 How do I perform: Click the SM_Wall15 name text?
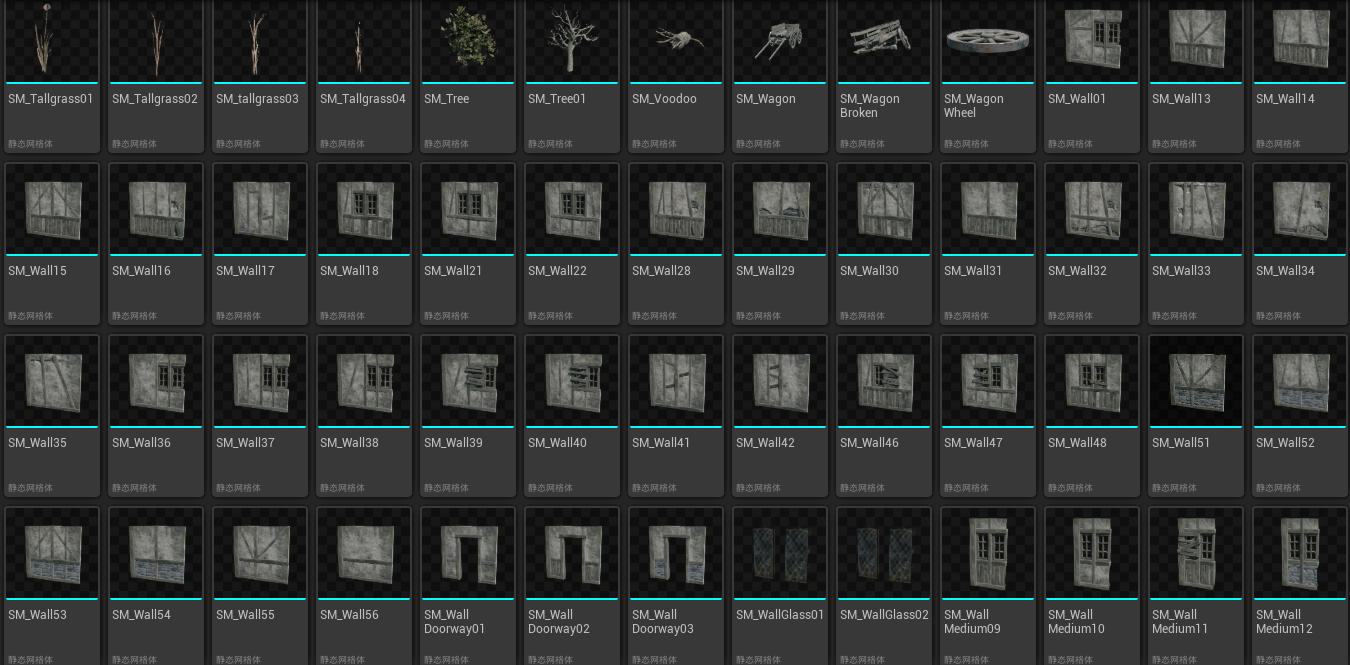click(37, 271)
